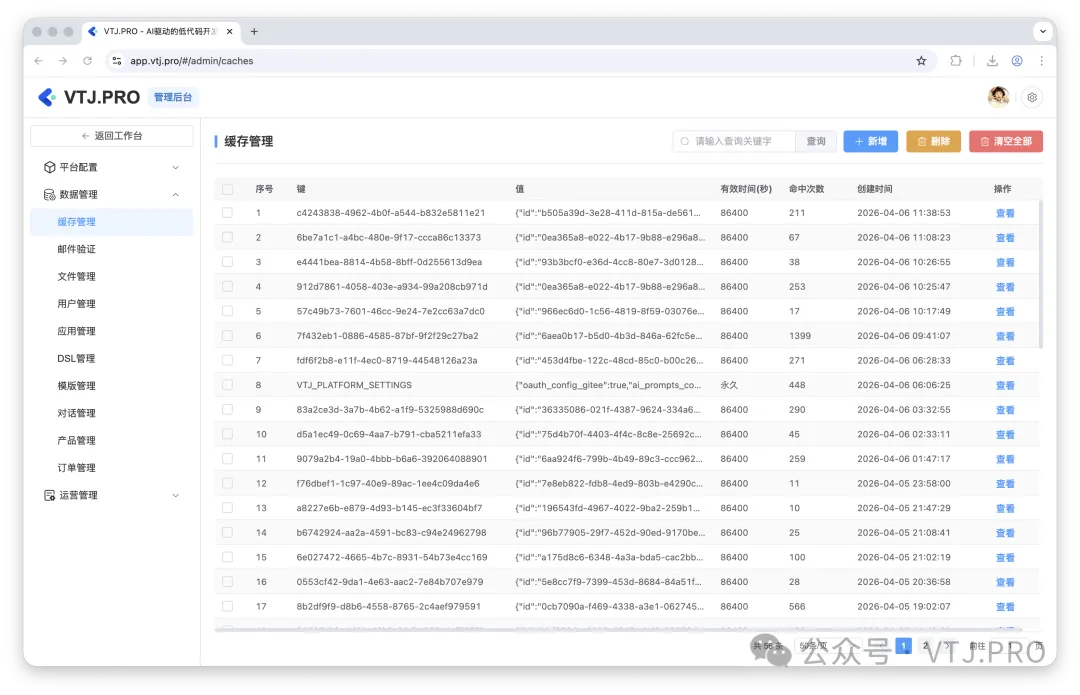Expand the 平台配置 menu chevron
This screenshot has width=1080, height=695.
click(x=176, y=167)
